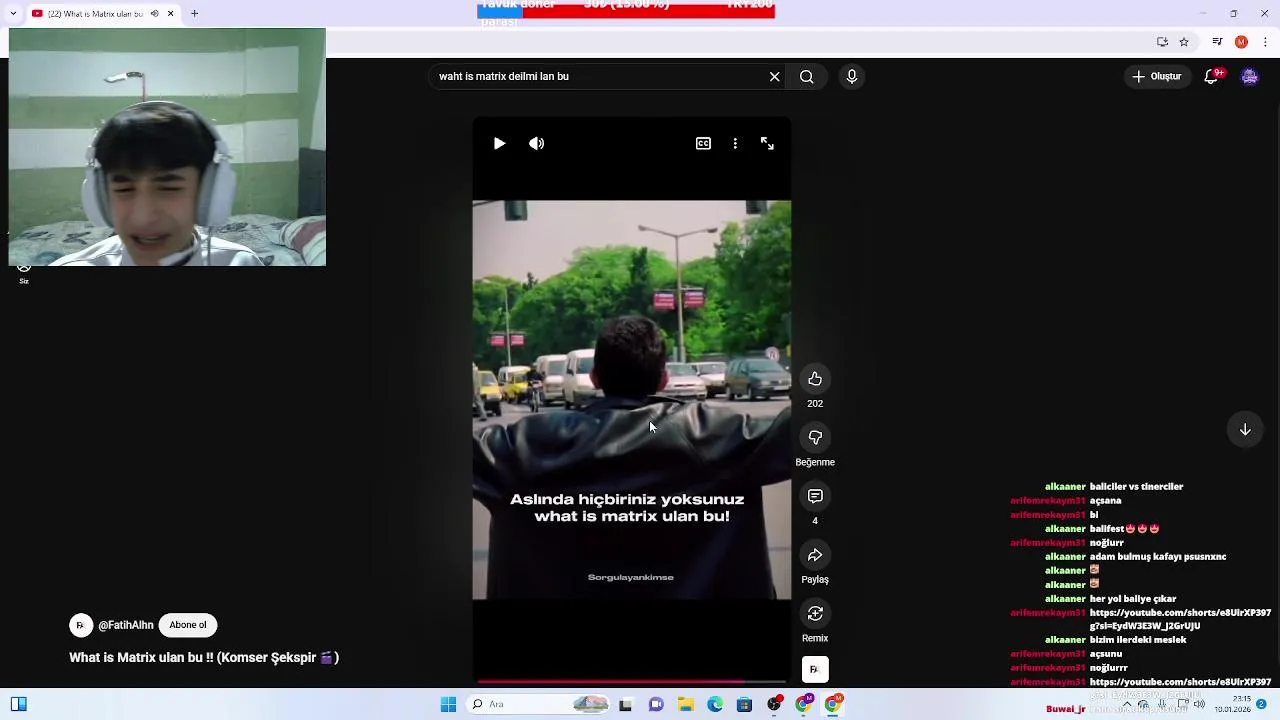Click the first chat youtube.com/shorts link
Image resolution: width=1280 pixels, height=720 pixels.
click(1180, 619)
